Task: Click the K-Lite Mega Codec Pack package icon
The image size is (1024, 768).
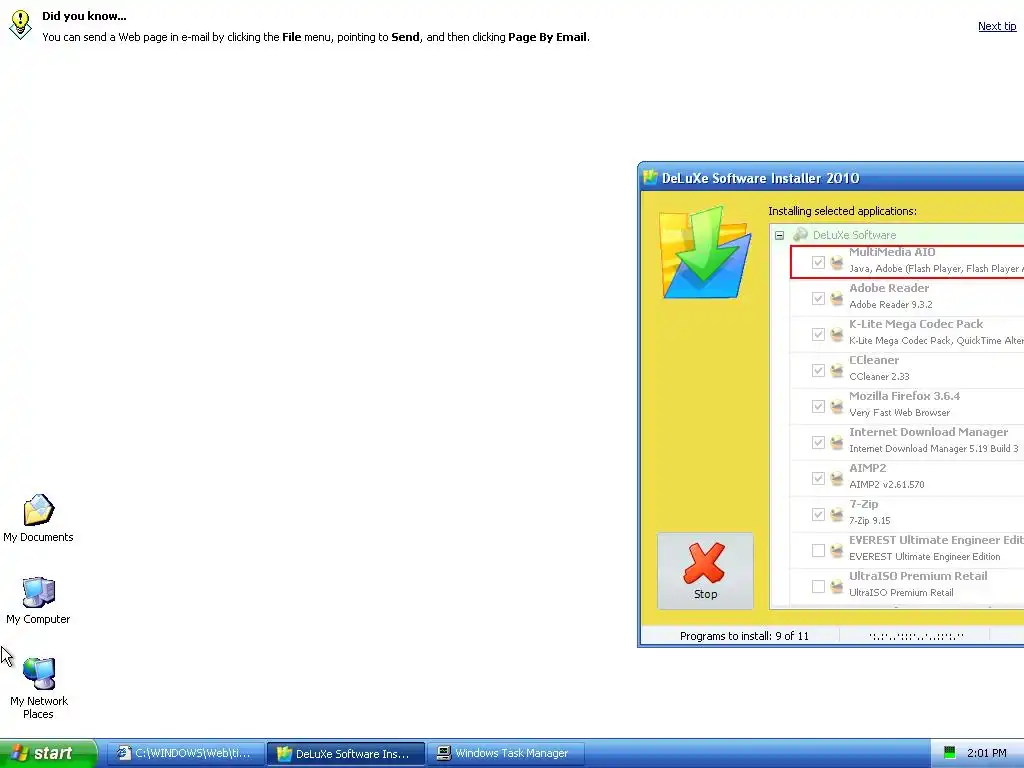Action: (x=837, y=334)
